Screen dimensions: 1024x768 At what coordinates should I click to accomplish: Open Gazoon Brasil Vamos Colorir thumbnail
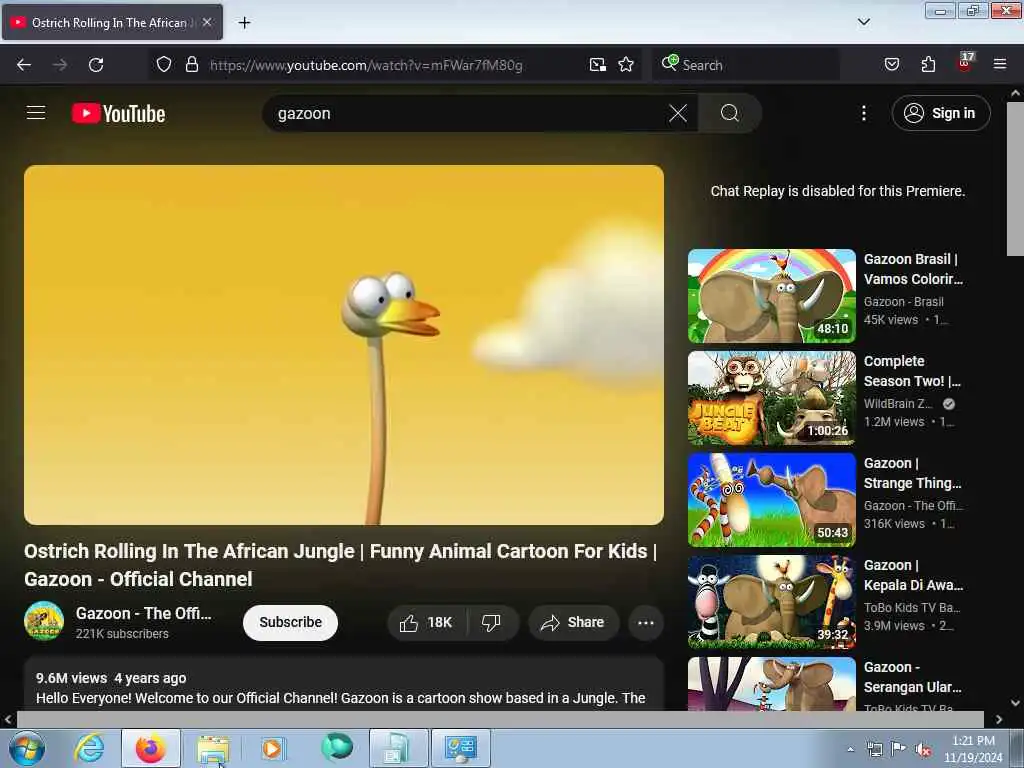point(771,296)
